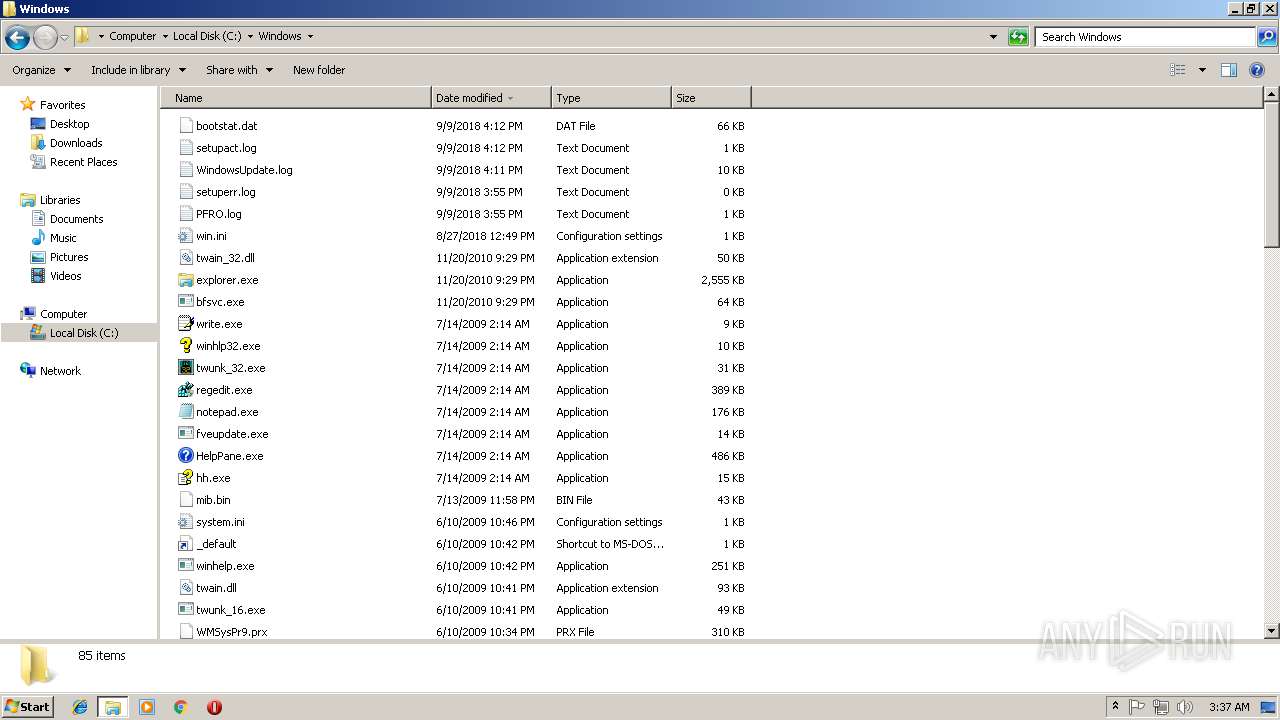Click the Start button

[x=28, y=707]
